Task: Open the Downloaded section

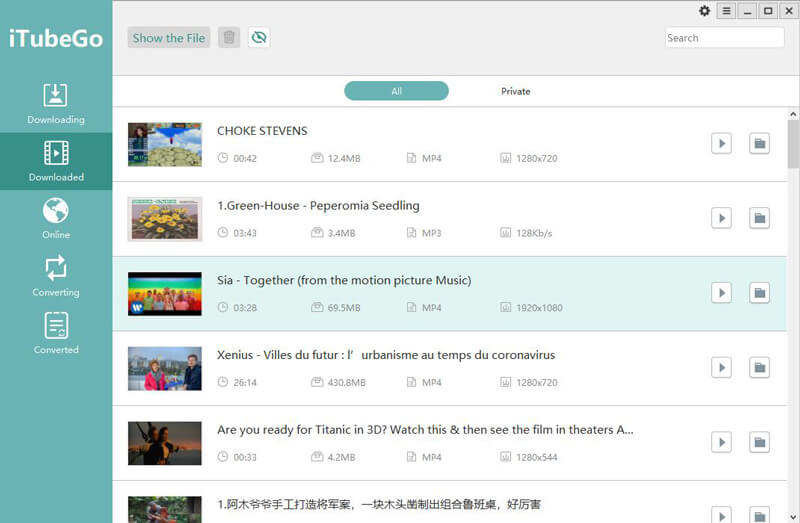Action: [x=56, y=161]
